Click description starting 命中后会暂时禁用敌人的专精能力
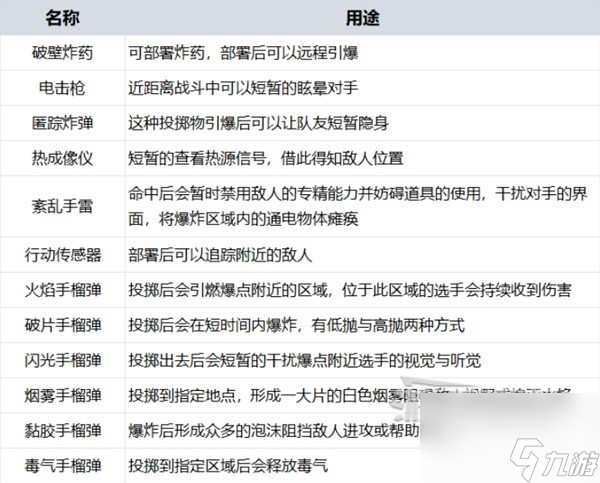The image size is (600, 483). coord(358,207)
